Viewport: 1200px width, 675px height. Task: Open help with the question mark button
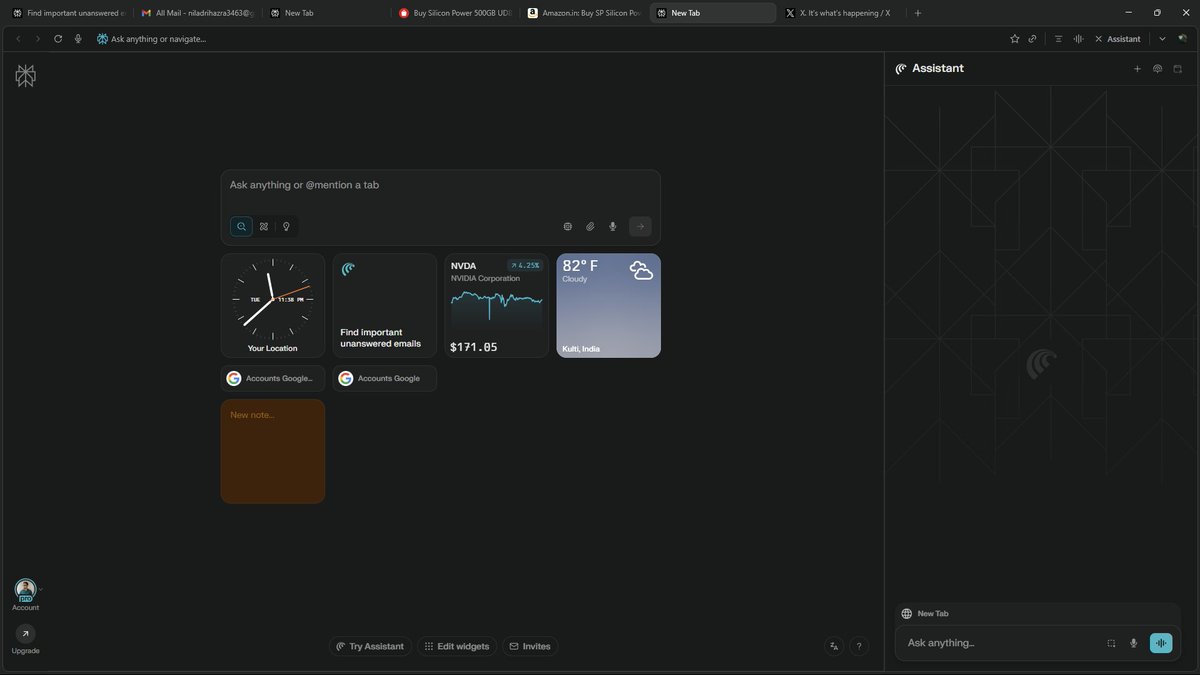[859, 647]
